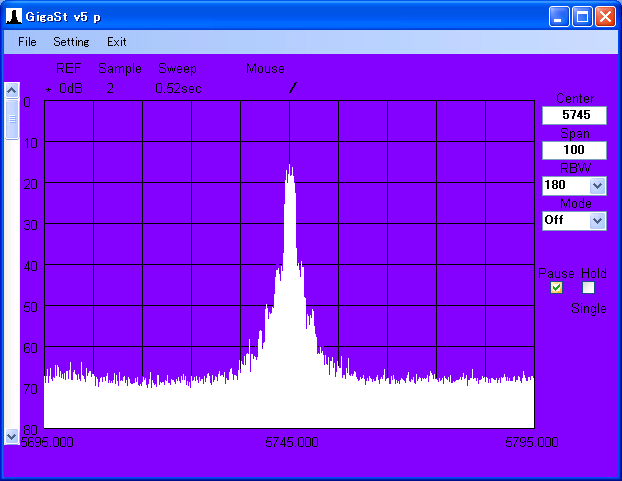Click the Exit menu item
The height and width of the screenshot is (481, 622).
(117, 42)
